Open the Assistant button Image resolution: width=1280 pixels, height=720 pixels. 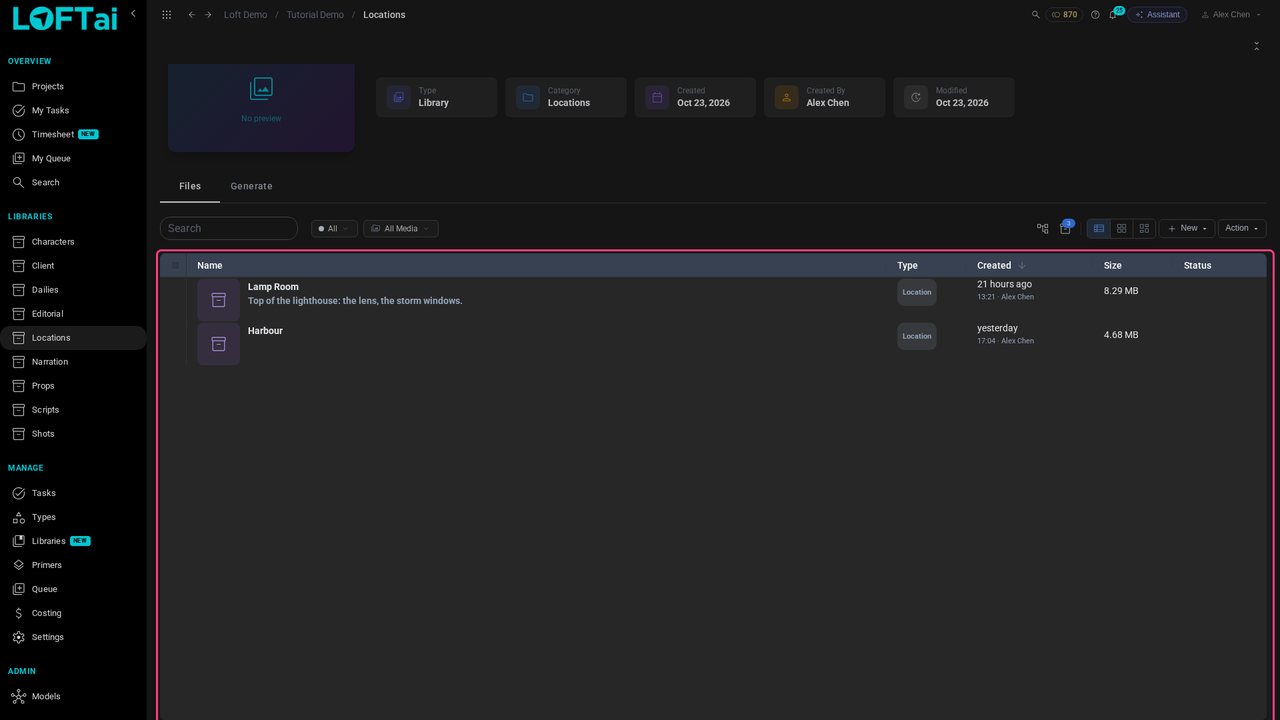pyautogui.click(x=1158, y=15)
